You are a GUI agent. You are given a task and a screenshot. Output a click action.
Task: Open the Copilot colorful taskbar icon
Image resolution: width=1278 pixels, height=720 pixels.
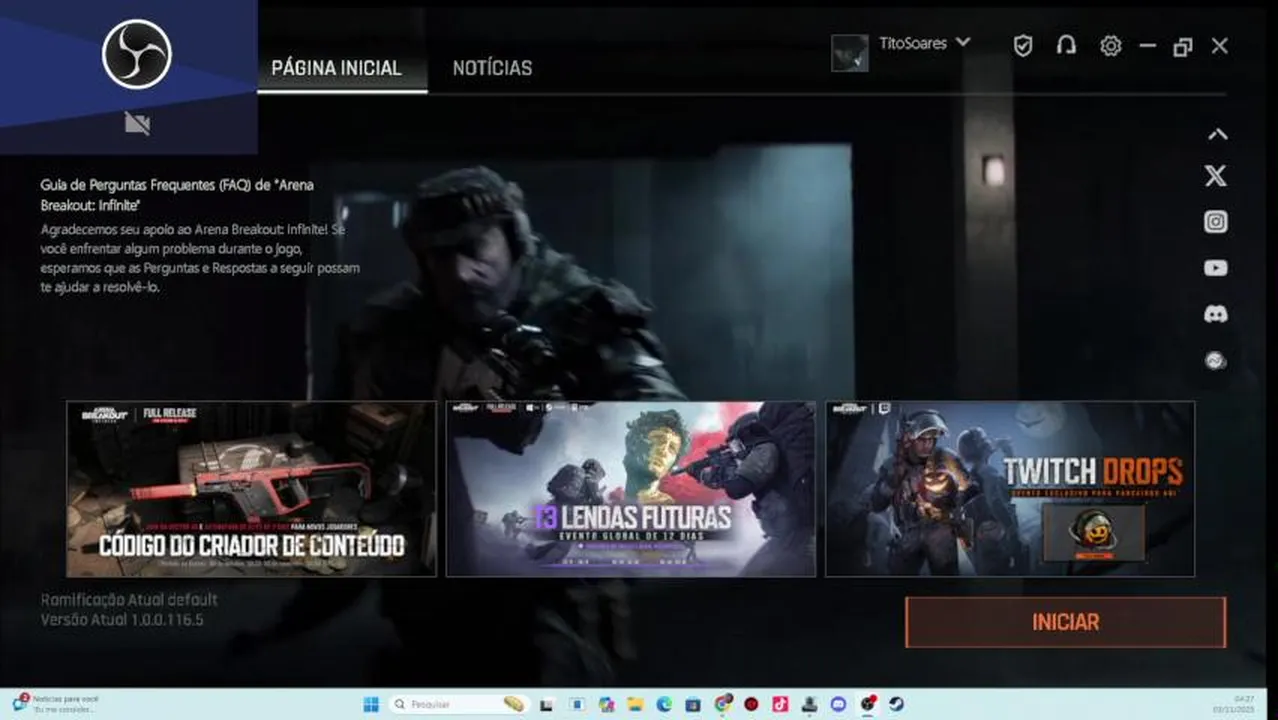tap(607, 704)
